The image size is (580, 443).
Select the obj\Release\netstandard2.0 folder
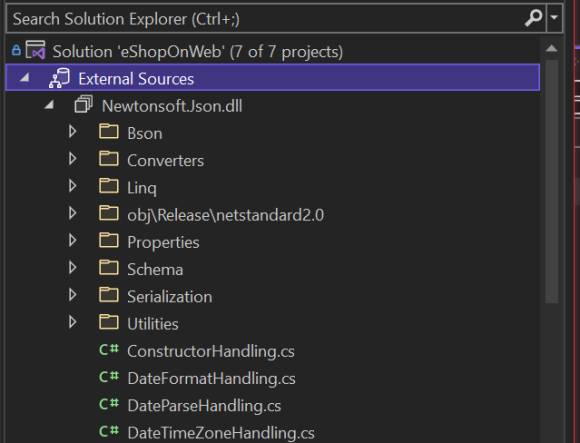point(225,215)
